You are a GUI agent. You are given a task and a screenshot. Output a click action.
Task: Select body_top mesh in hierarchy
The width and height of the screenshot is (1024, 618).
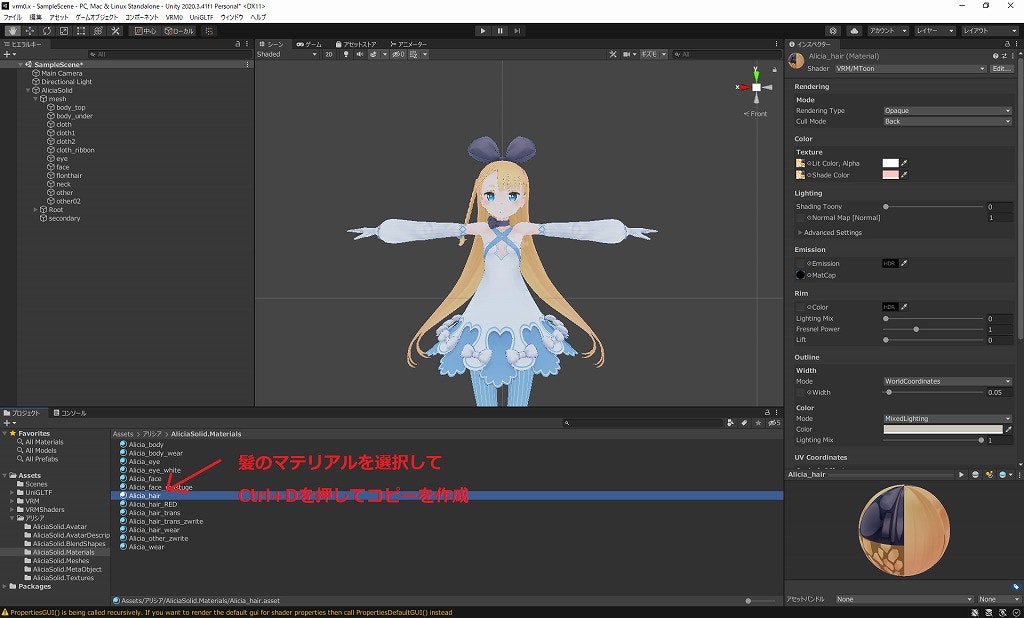pos(71,107)
